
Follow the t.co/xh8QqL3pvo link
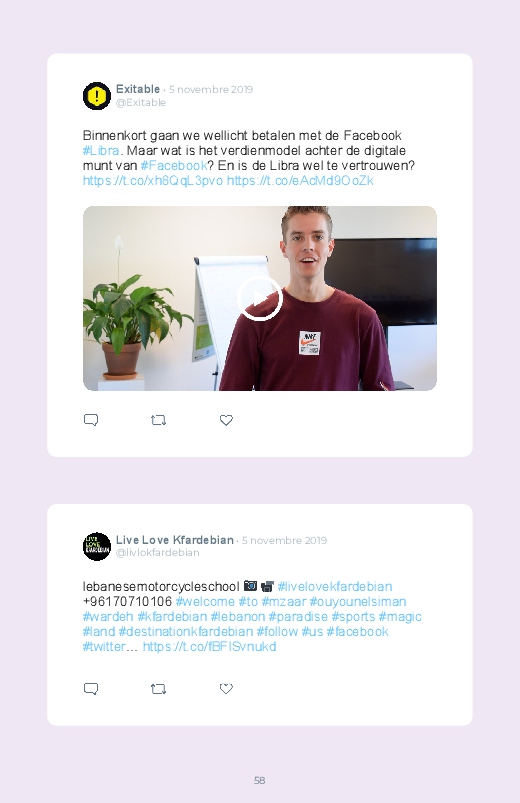pos(153,180)
